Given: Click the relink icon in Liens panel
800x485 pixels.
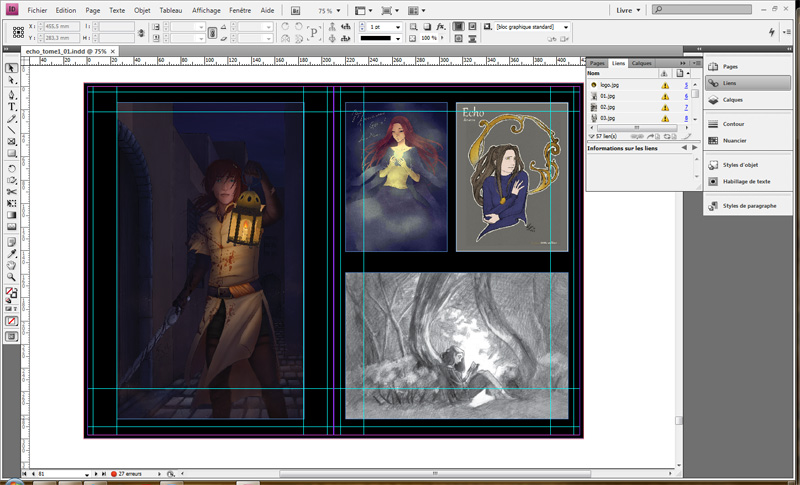Looking at the screenshot, I should [x=635, y=137].
